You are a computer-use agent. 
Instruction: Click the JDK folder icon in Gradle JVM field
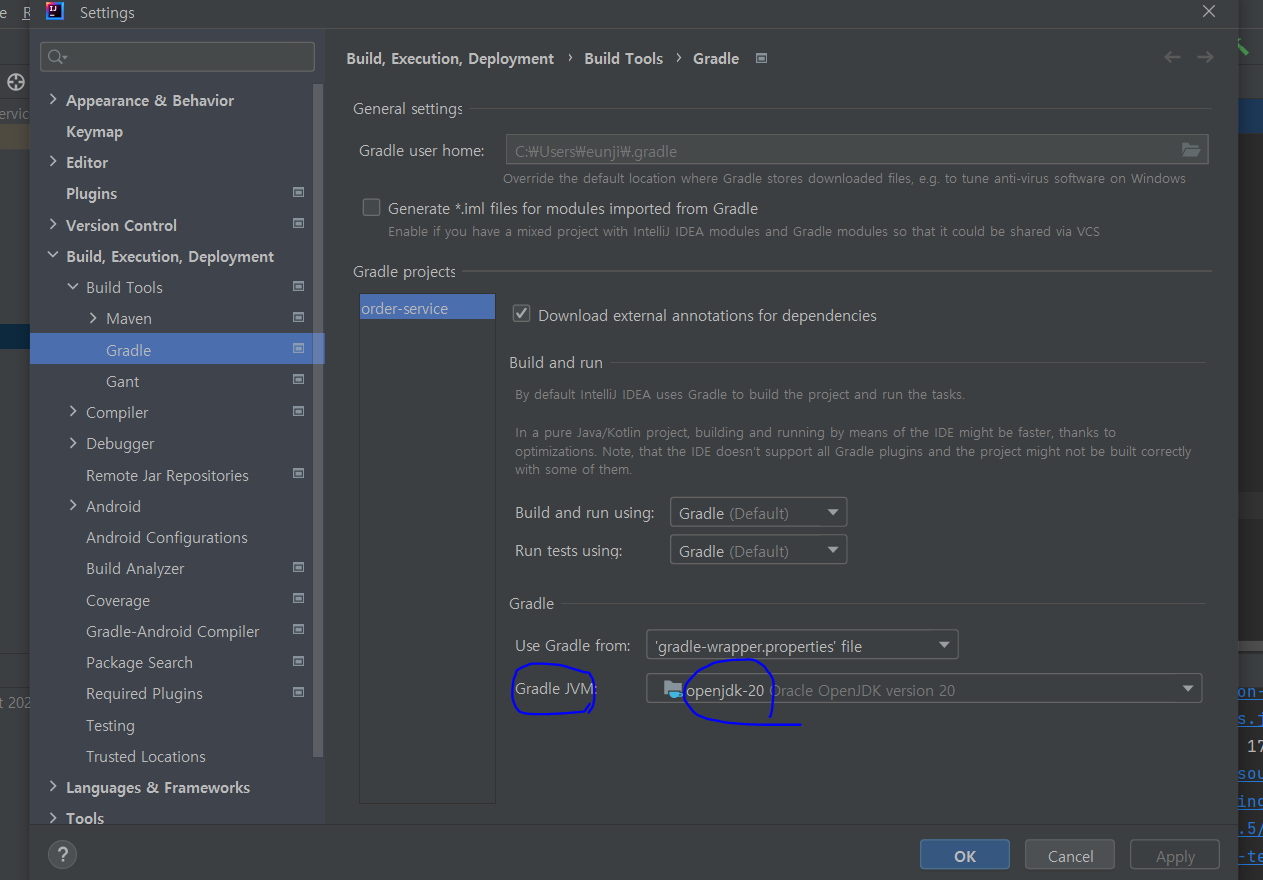pyautogui.click(x=672, y=688)
